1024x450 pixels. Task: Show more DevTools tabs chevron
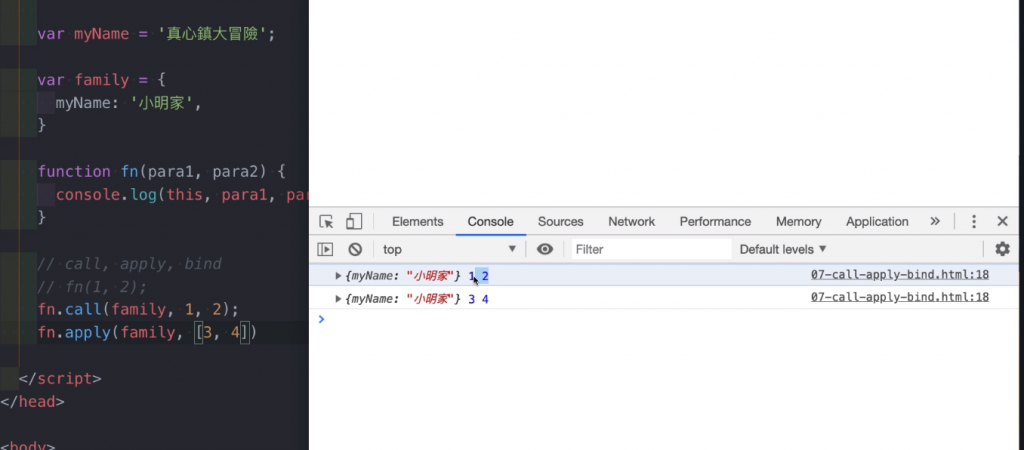(935, 221)
